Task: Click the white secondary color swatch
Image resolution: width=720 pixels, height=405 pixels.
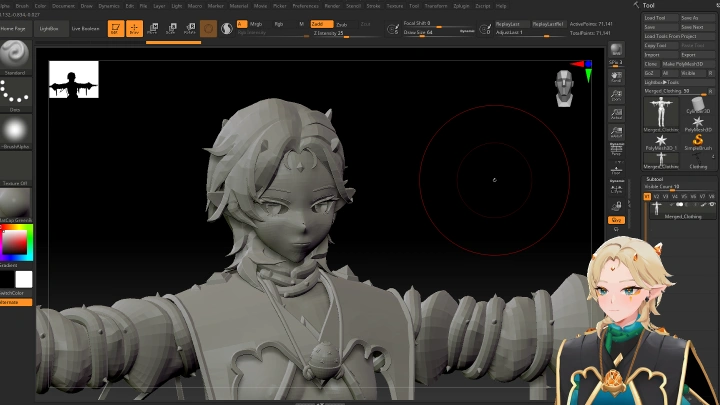Action: click(x=24, y=279)
